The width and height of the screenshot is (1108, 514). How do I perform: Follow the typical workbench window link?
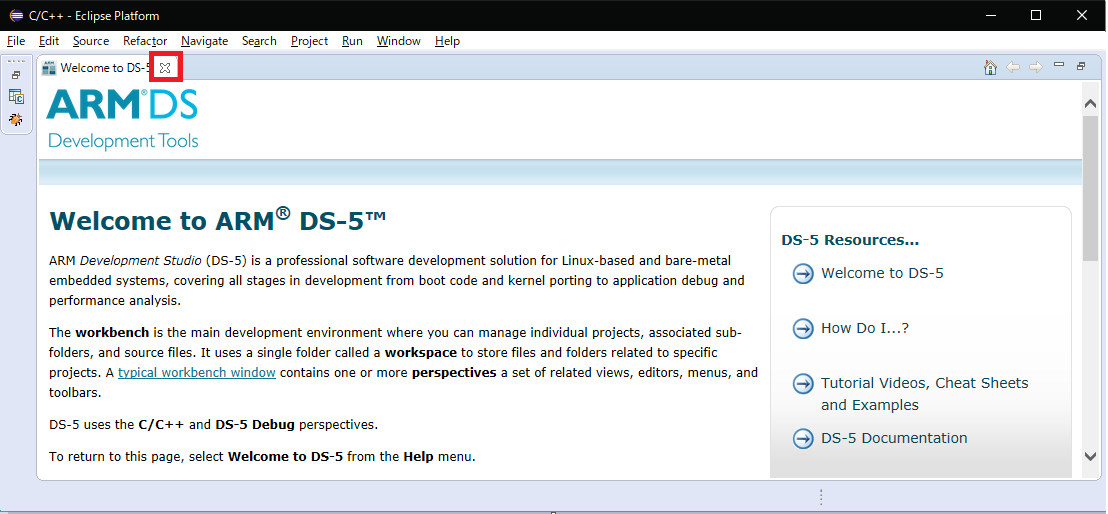coord(196,373)
